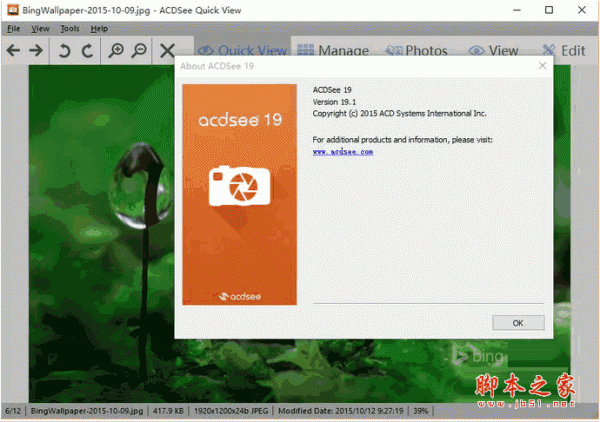Rotate image counterclockwise
The width and height of the screenshot is (600, 422).
click(64, 50)
